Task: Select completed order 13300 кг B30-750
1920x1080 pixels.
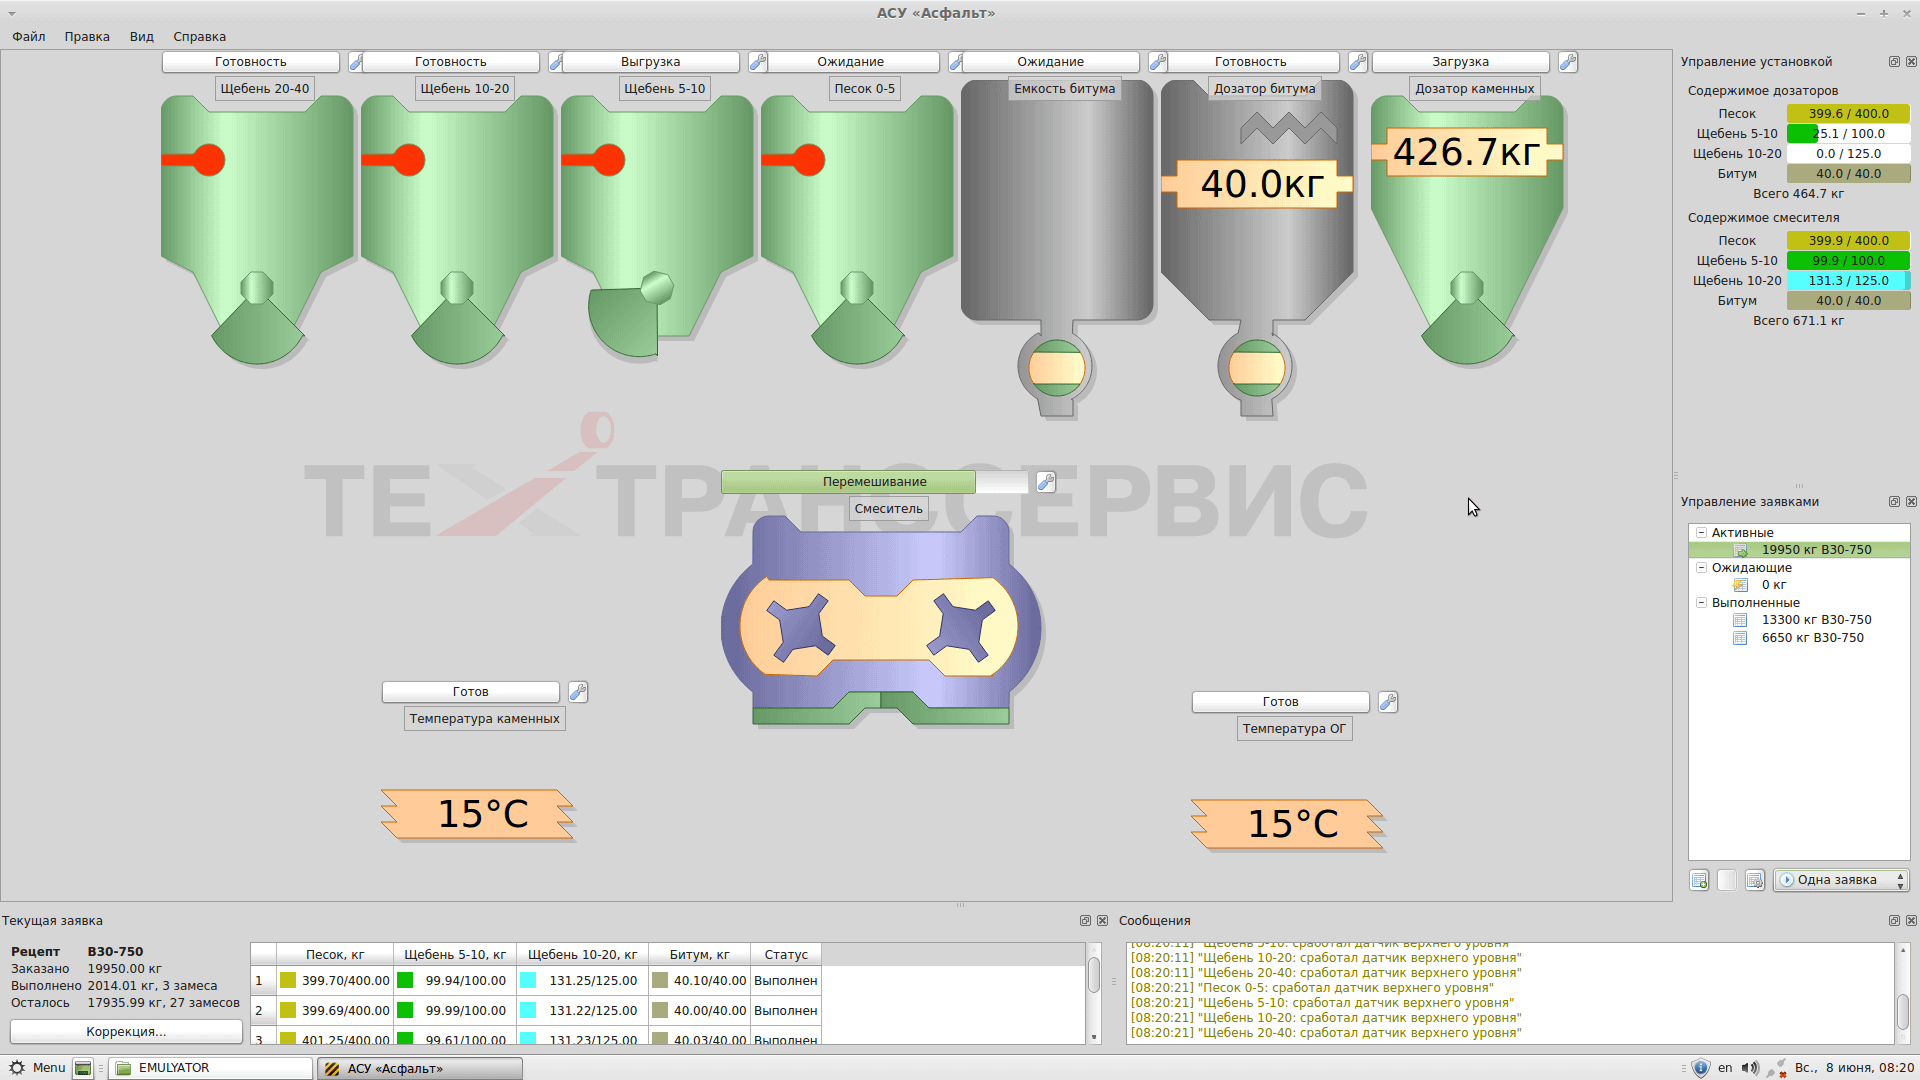Action: pyautogui.click(x=1815, y=620)
